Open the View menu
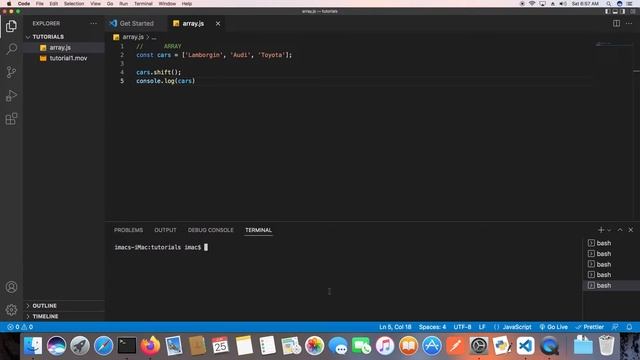Screen dimensions: 640x360 pyautogui.click(x=96, y=4)
